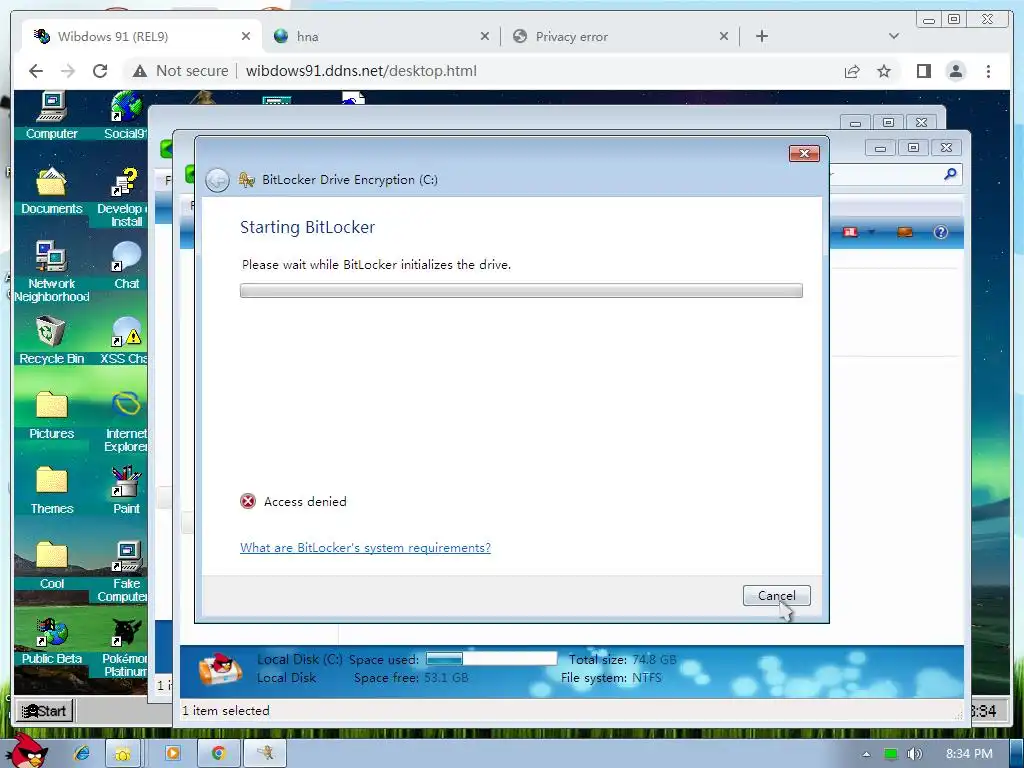Click the "Space free: 53.1 GB" text
This screenshot has width=1024, height=768.
[411, 678]
